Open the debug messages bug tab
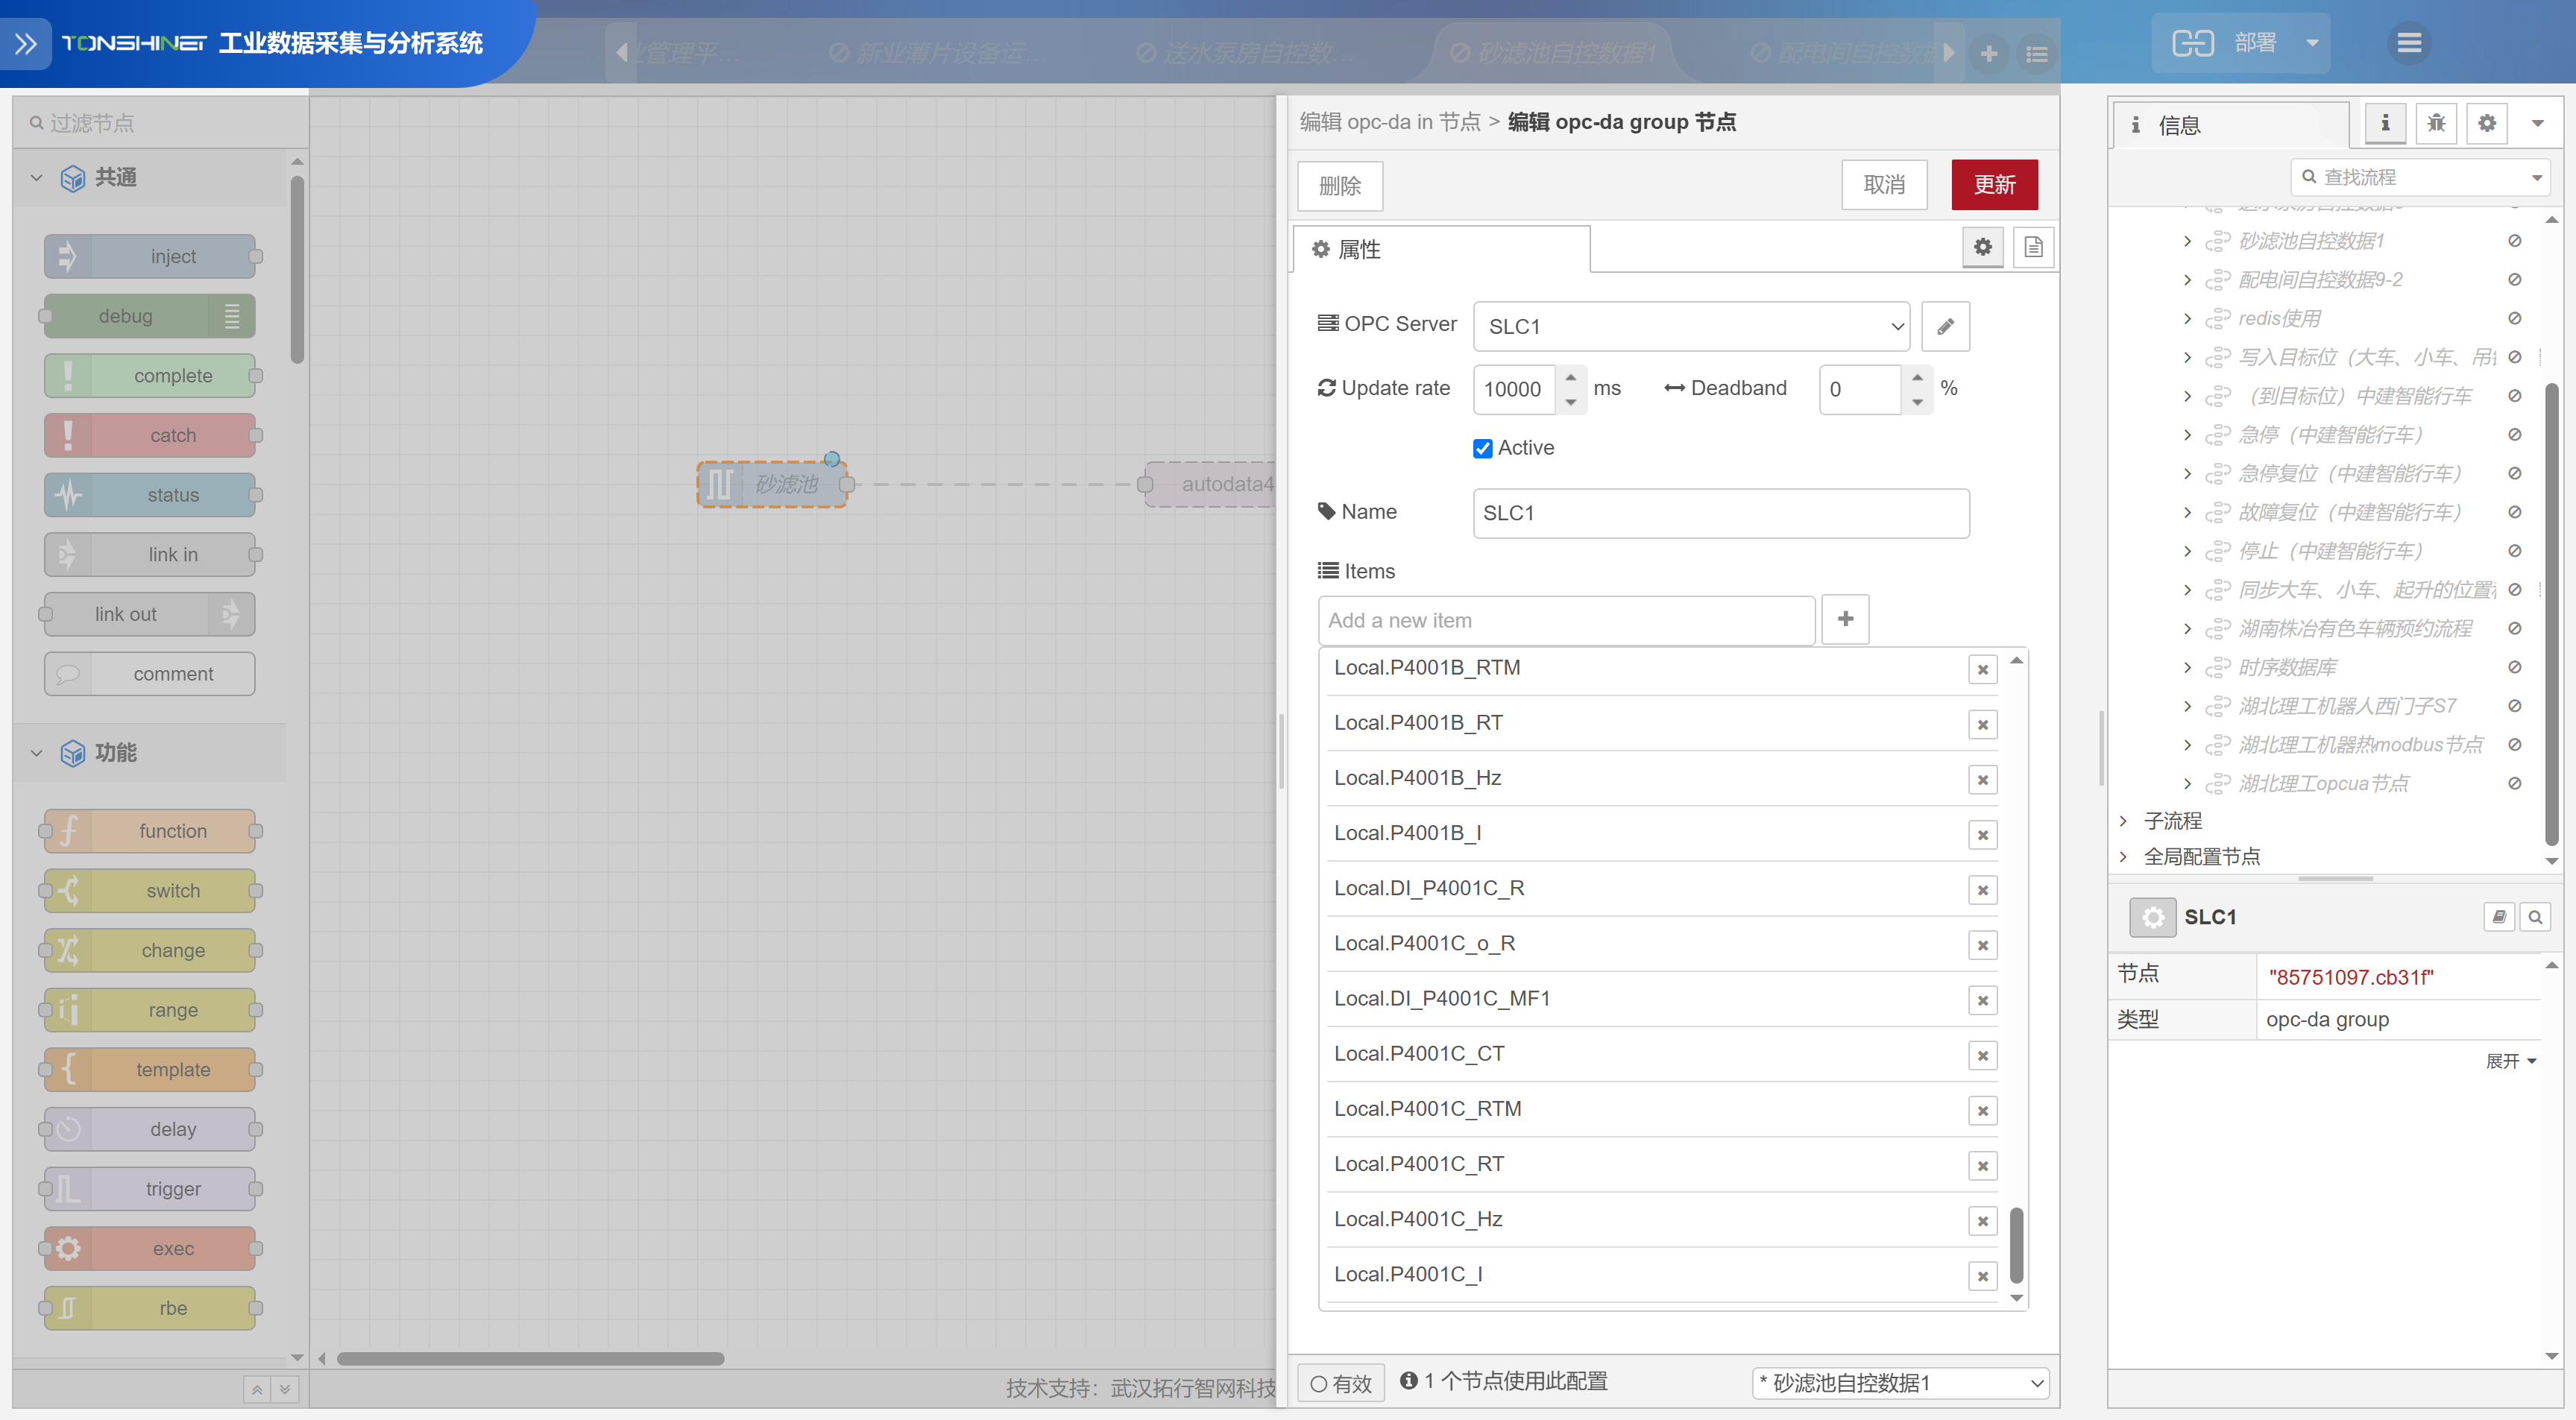Screen dimensions: 2576x1420 pos(2436,123)
